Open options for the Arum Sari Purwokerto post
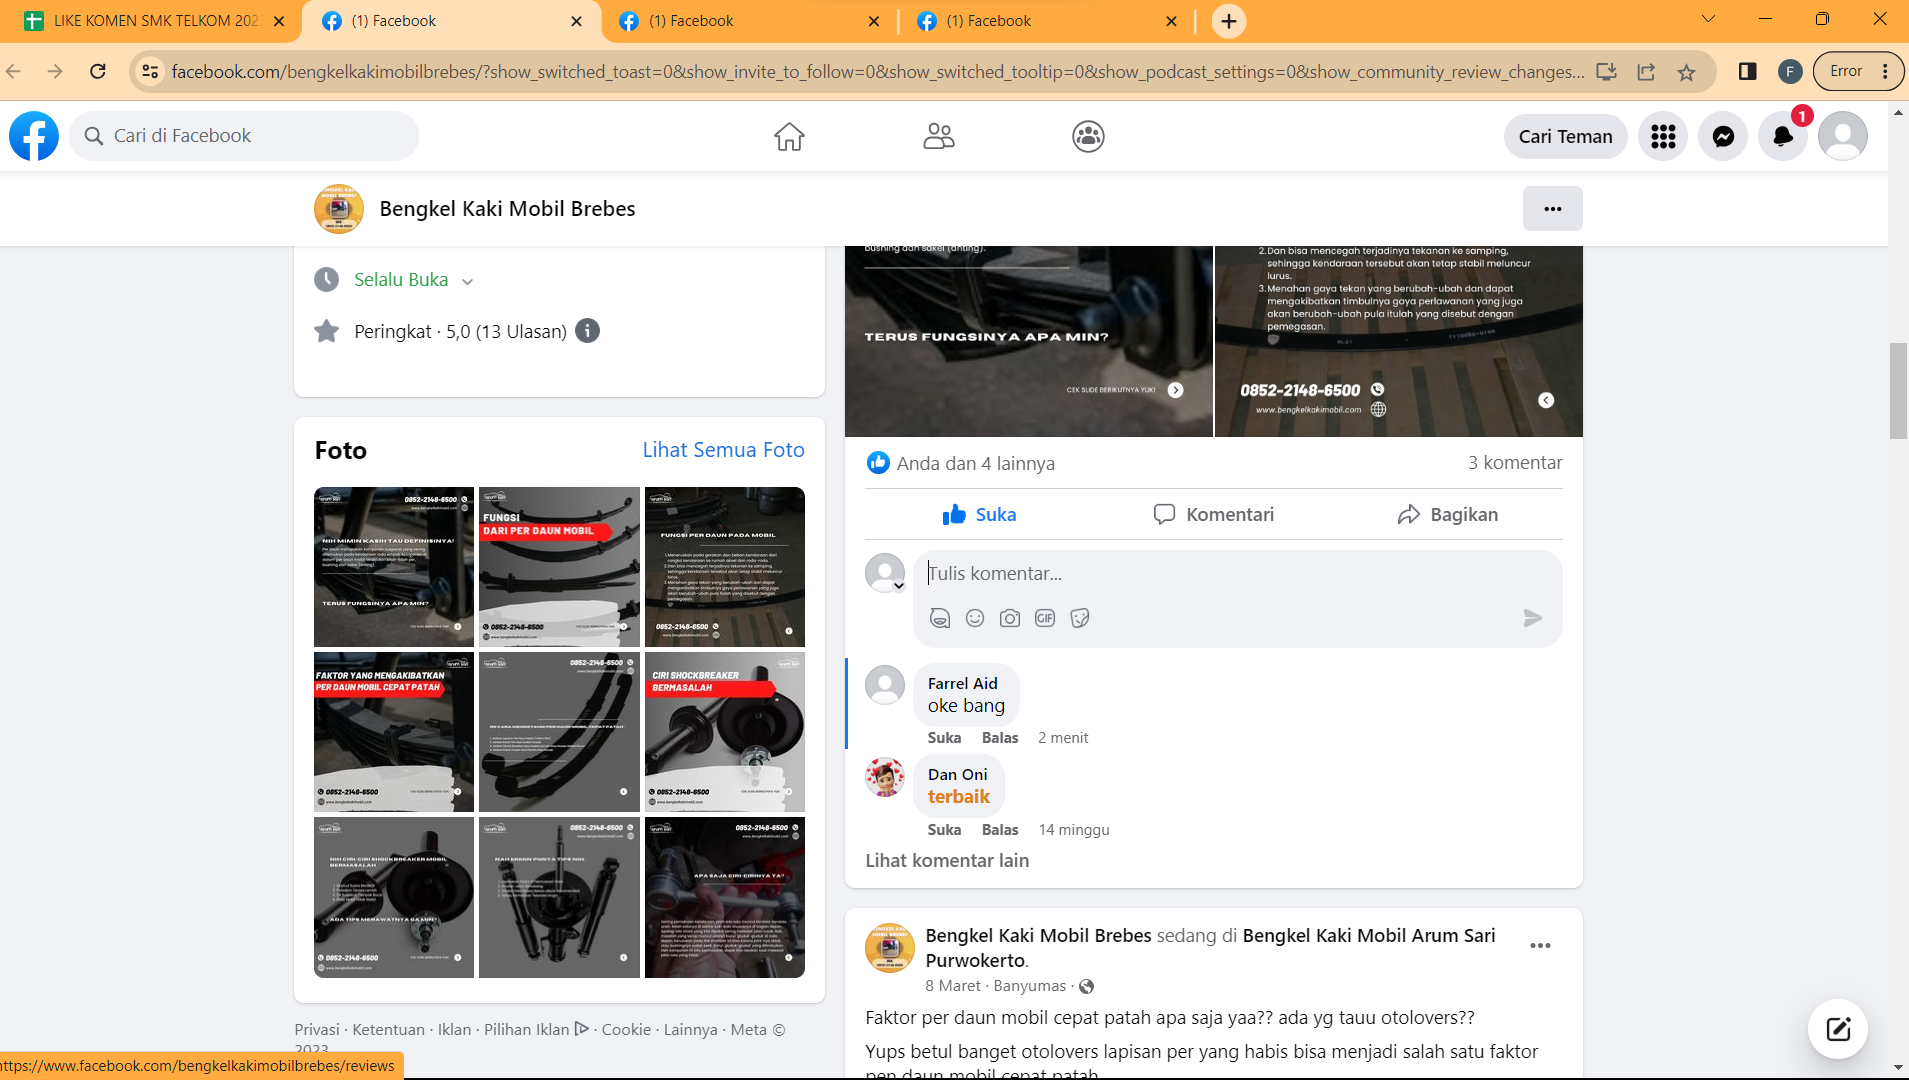Viewport: 1909px width, 1080px height. [x=1540, y=946]
